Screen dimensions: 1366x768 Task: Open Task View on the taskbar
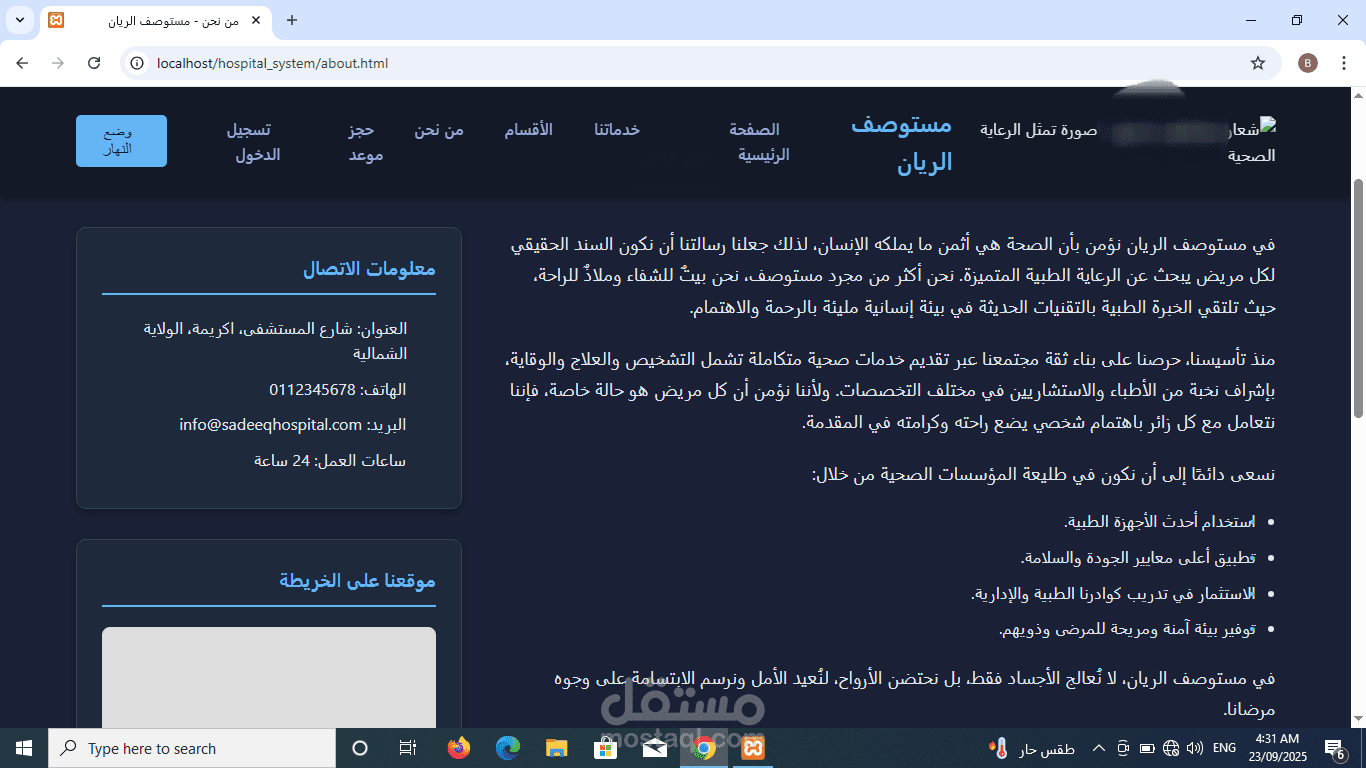click(408, 748)
